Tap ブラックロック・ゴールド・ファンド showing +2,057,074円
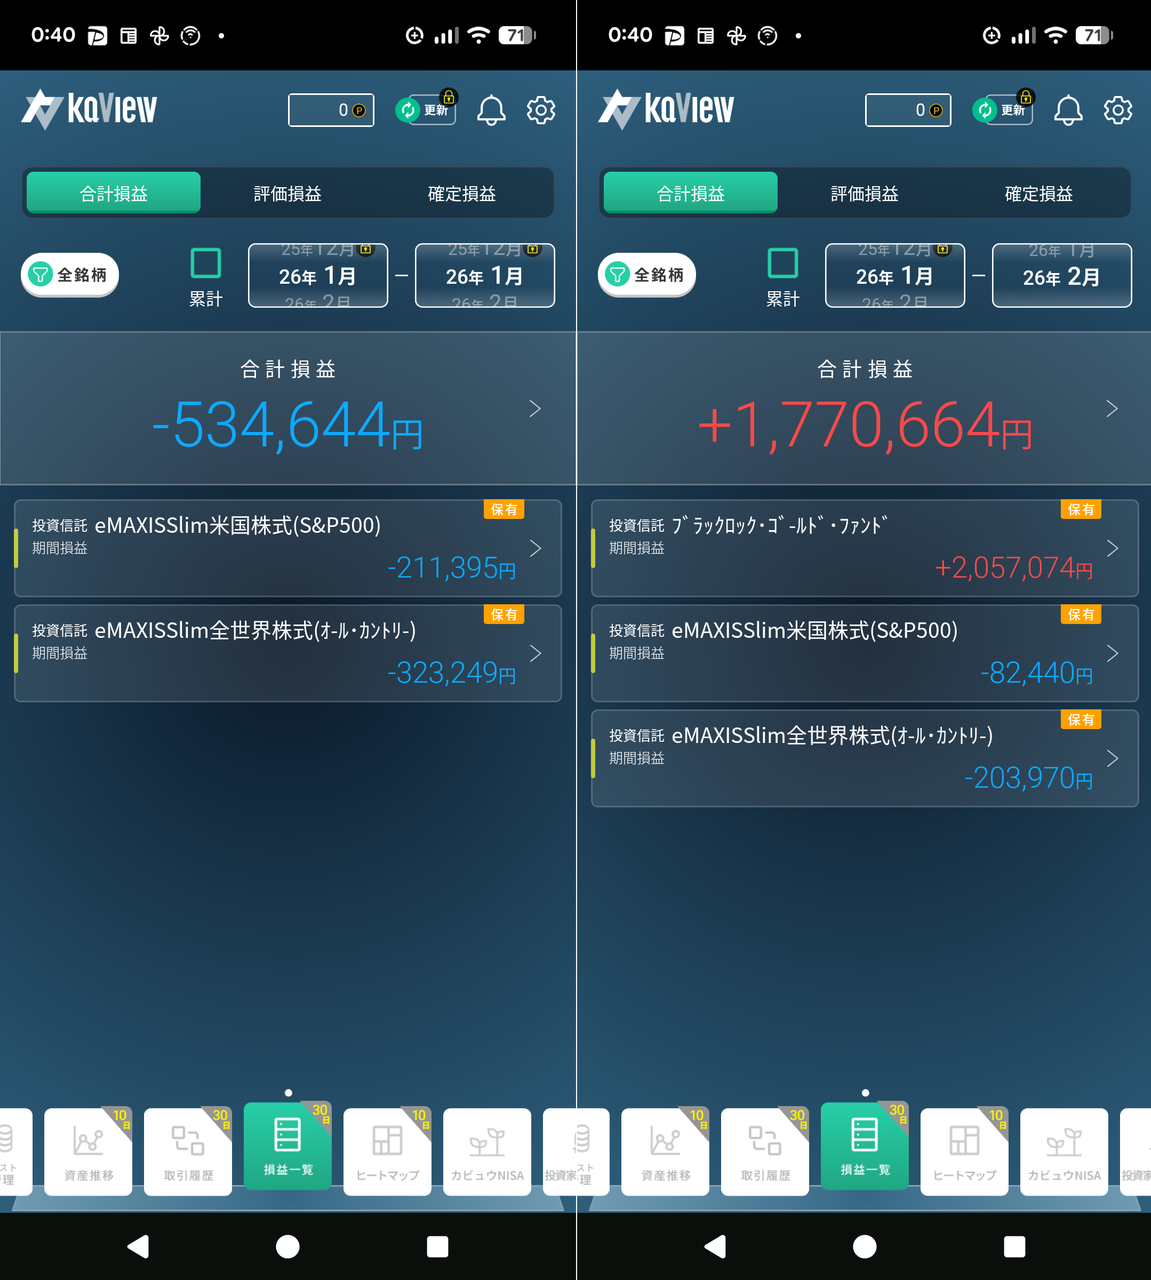 point(864,548)
